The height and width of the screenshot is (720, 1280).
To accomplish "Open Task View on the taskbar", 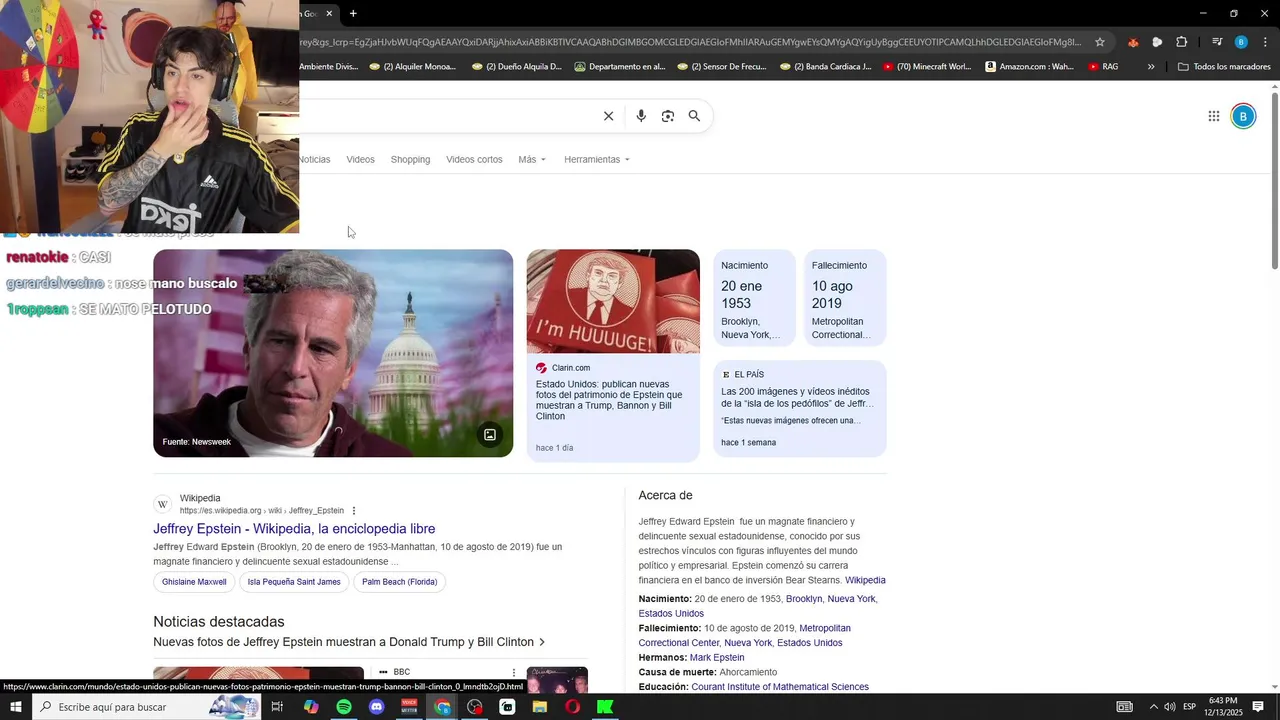I will (x=277, y=707).
